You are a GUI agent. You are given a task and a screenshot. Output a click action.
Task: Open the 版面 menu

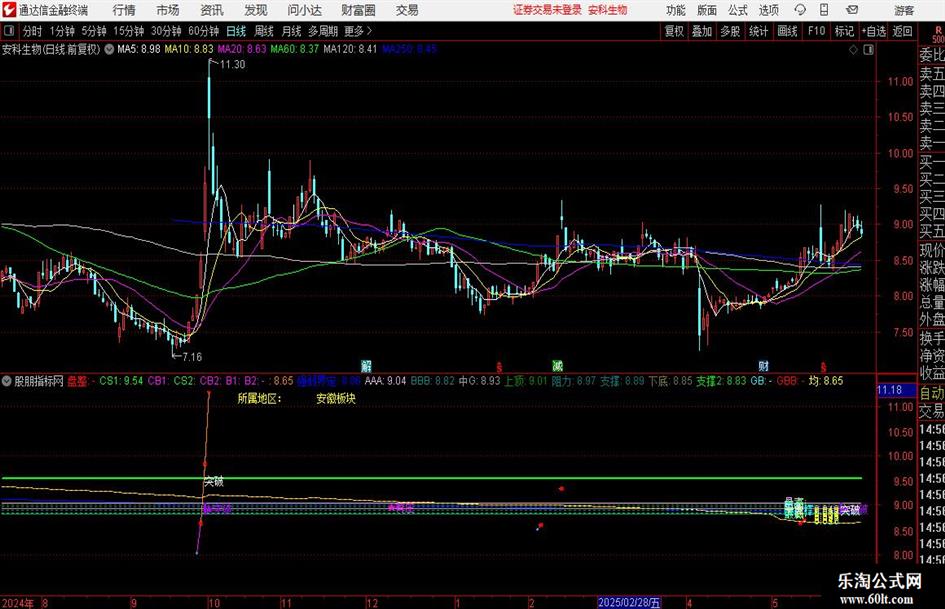pyautogui.click(x=706, y=10)
